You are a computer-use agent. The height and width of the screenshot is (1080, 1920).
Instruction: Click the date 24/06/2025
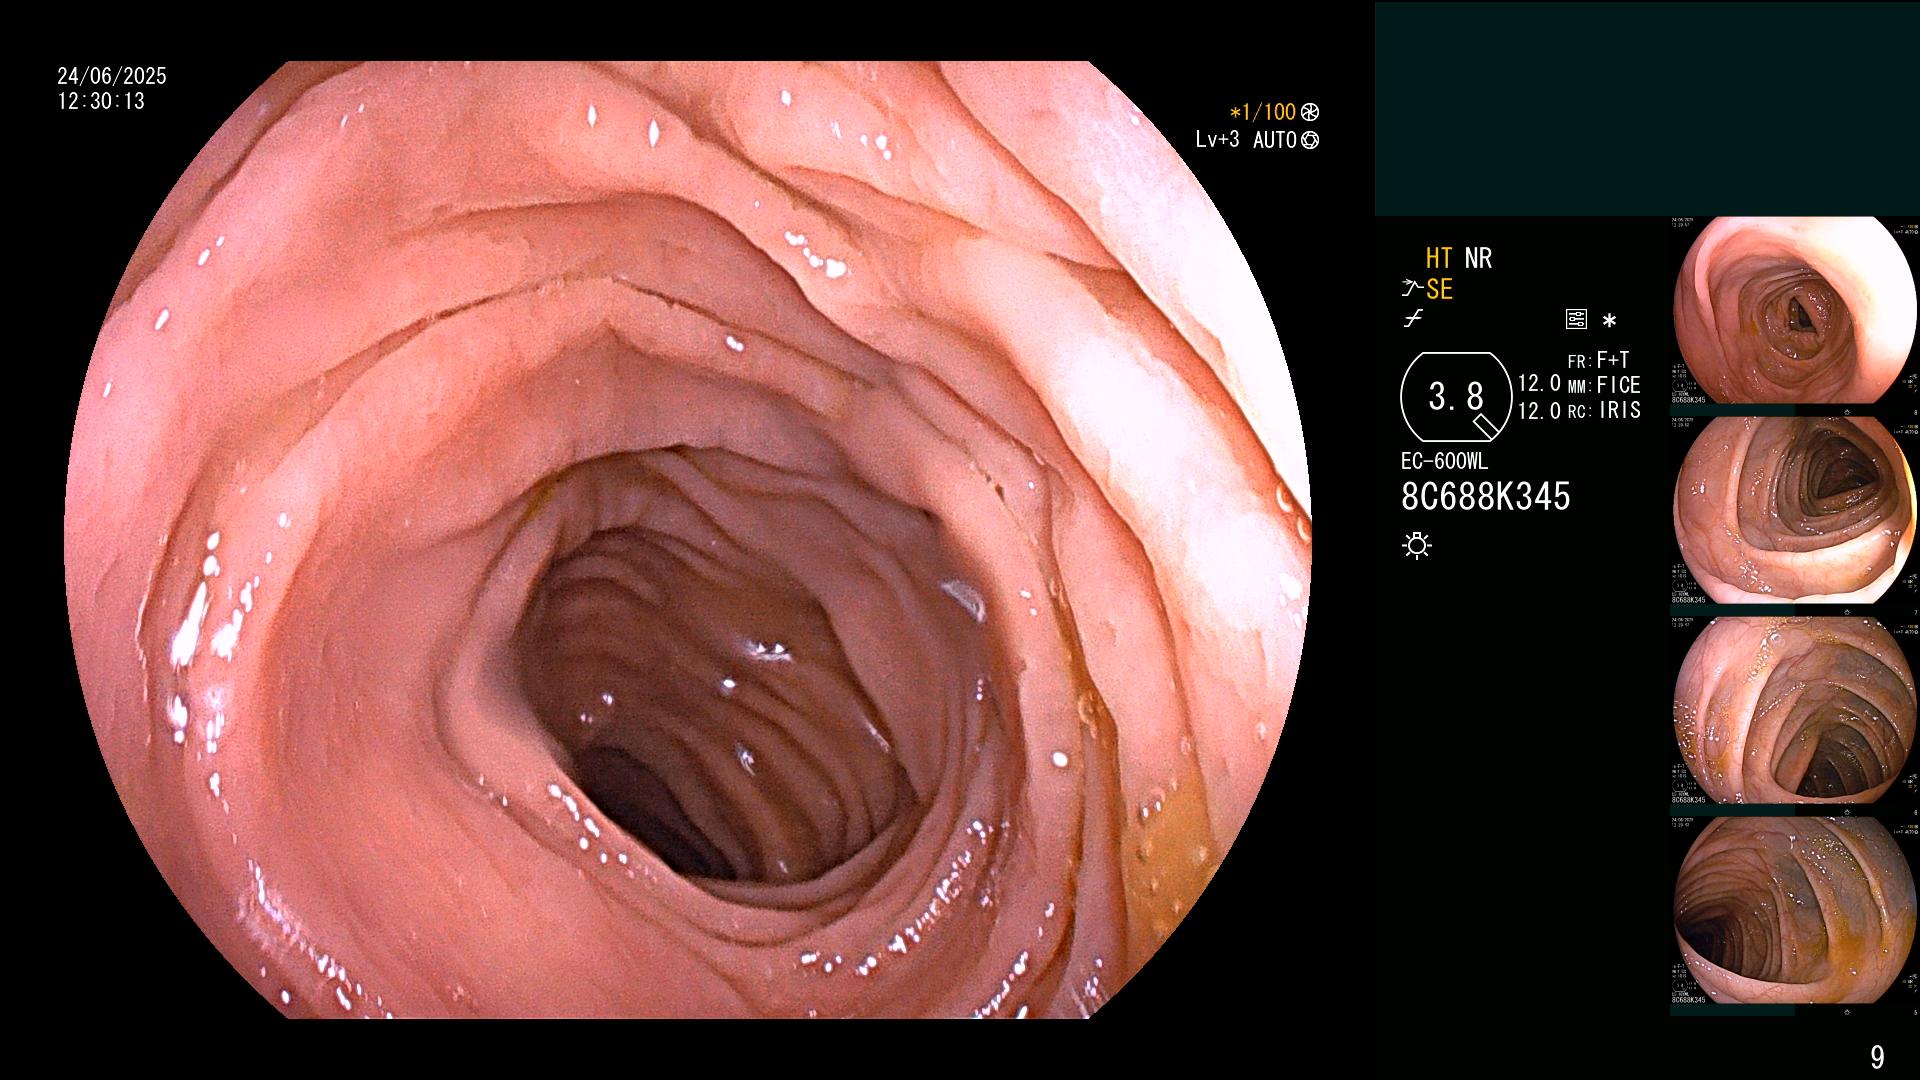pos(112,77)
